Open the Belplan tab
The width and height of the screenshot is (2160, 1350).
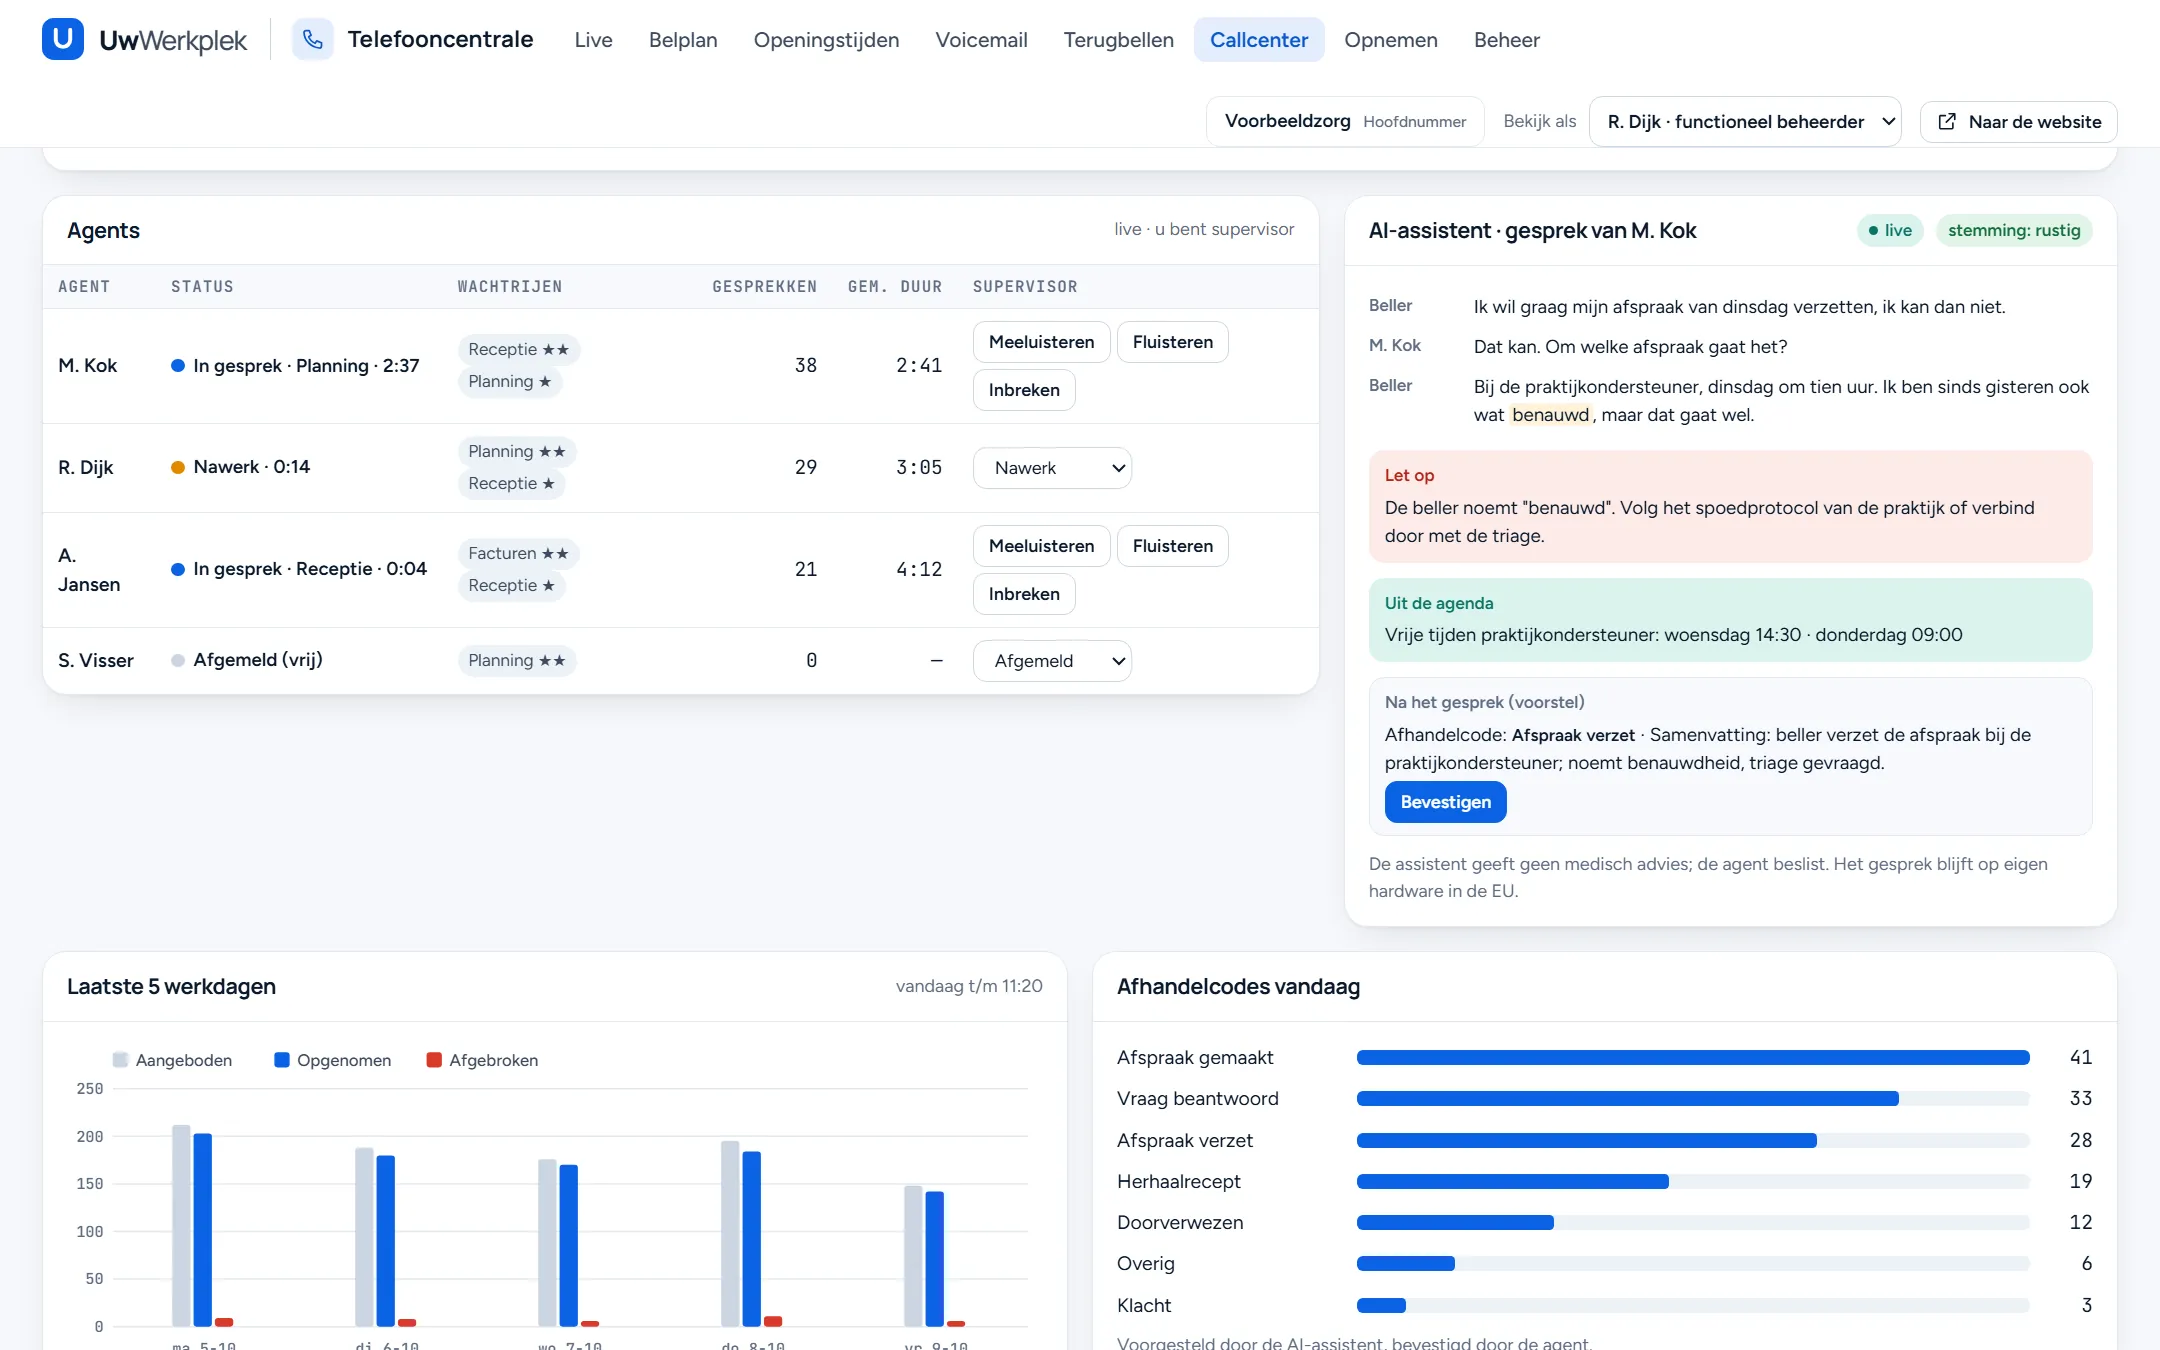[x=683, y=40]
